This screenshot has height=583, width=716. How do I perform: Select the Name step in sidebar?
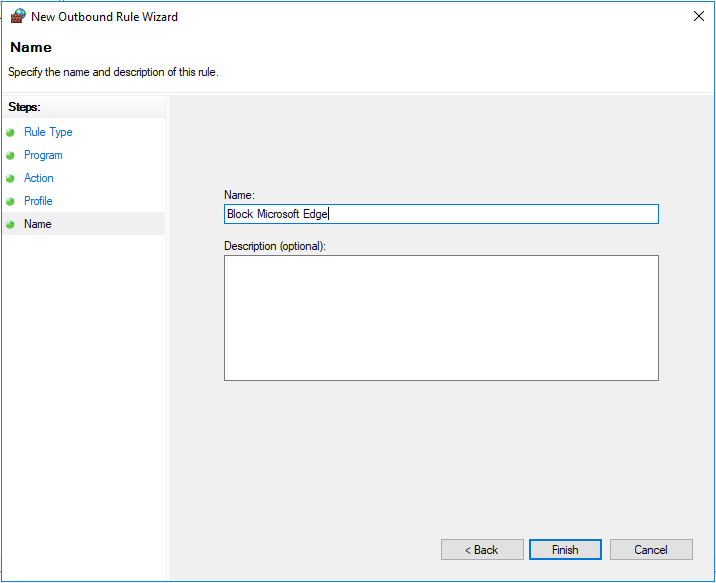click(x=84, y=224)
